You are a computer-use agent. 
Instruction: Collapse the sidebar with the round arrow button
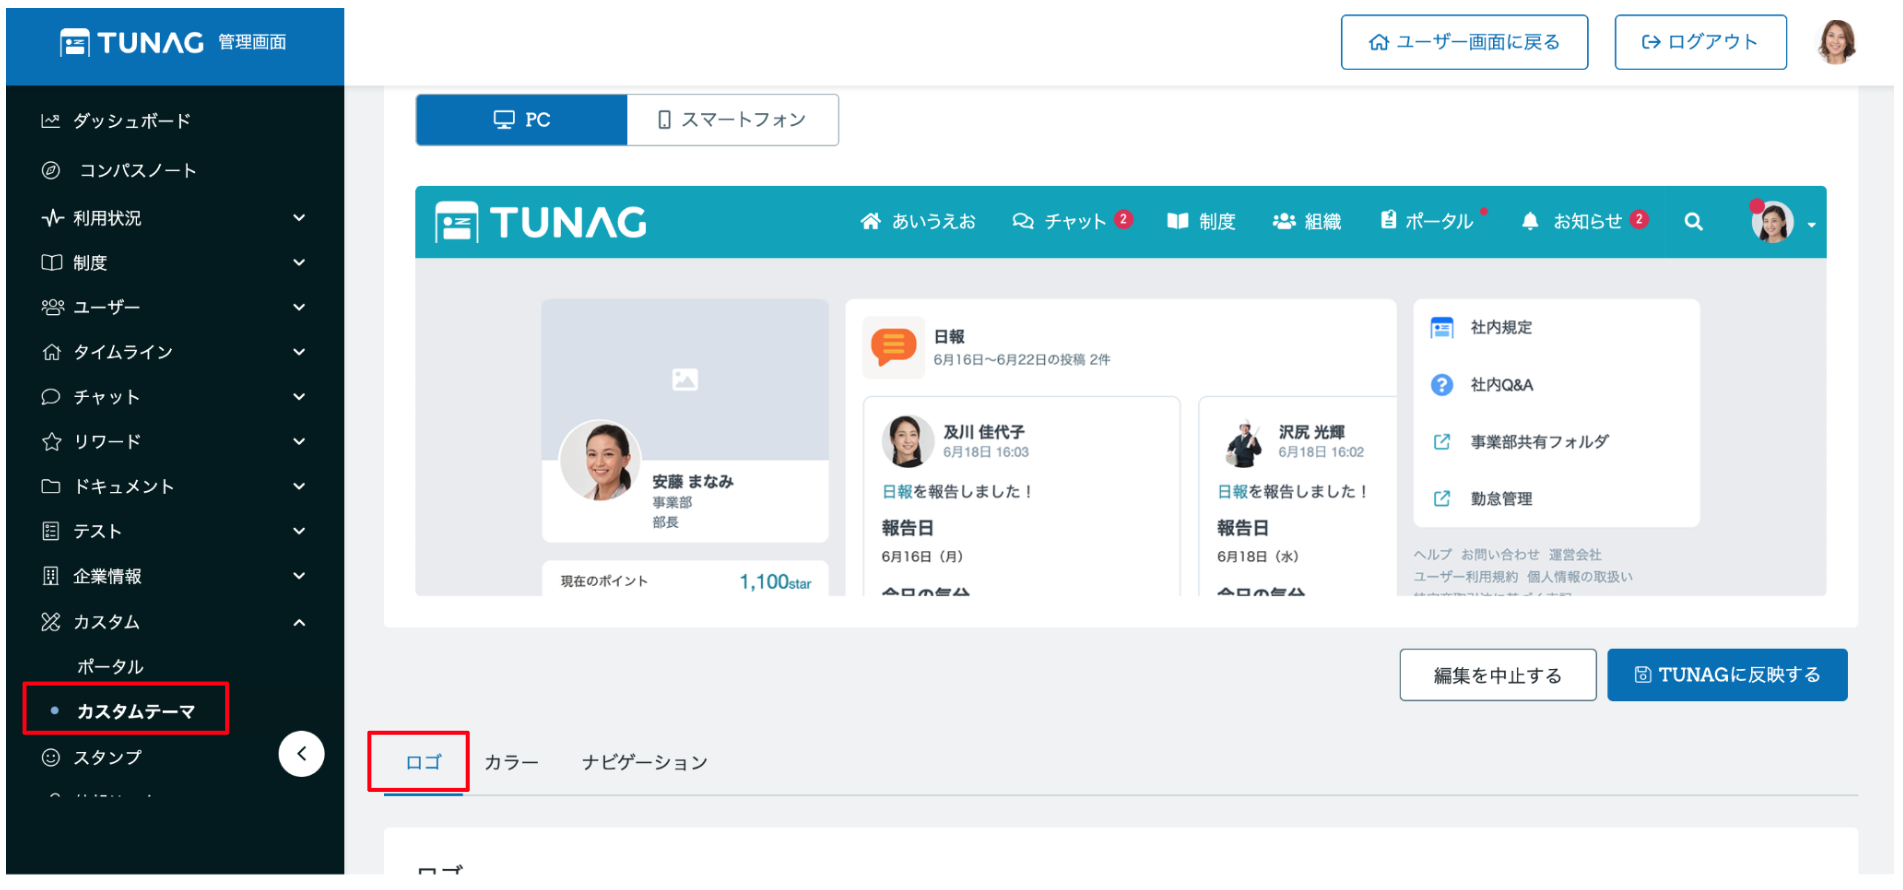[x=301, y=754]
